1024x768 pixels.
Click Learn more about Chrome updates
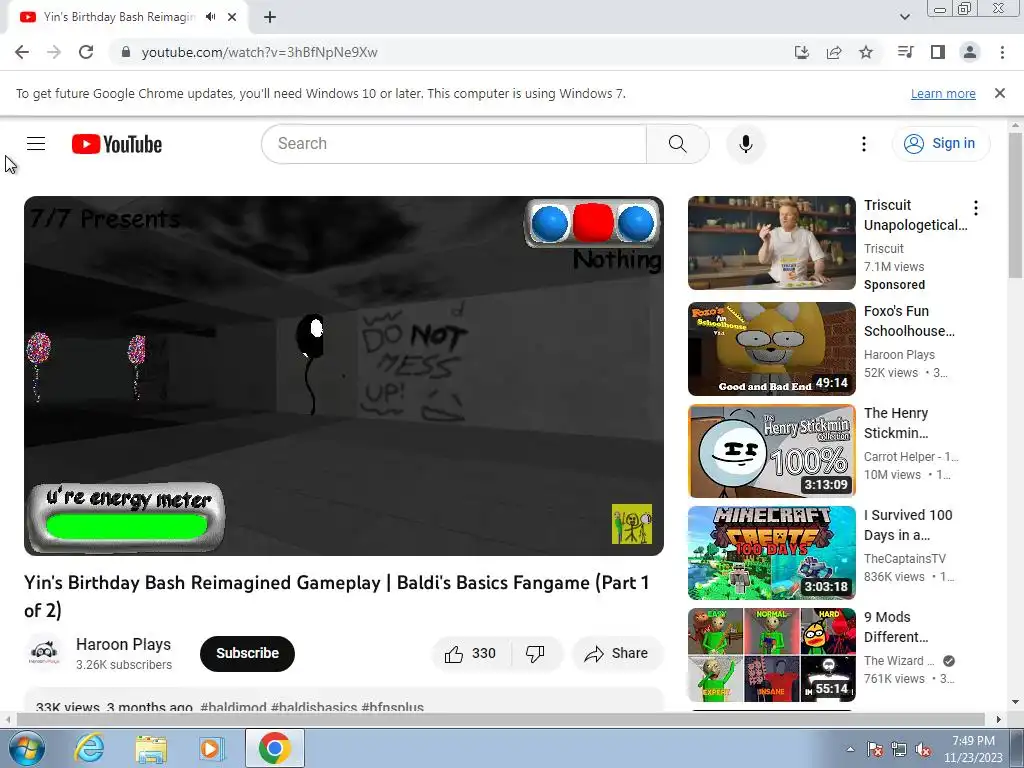[943, 93]
